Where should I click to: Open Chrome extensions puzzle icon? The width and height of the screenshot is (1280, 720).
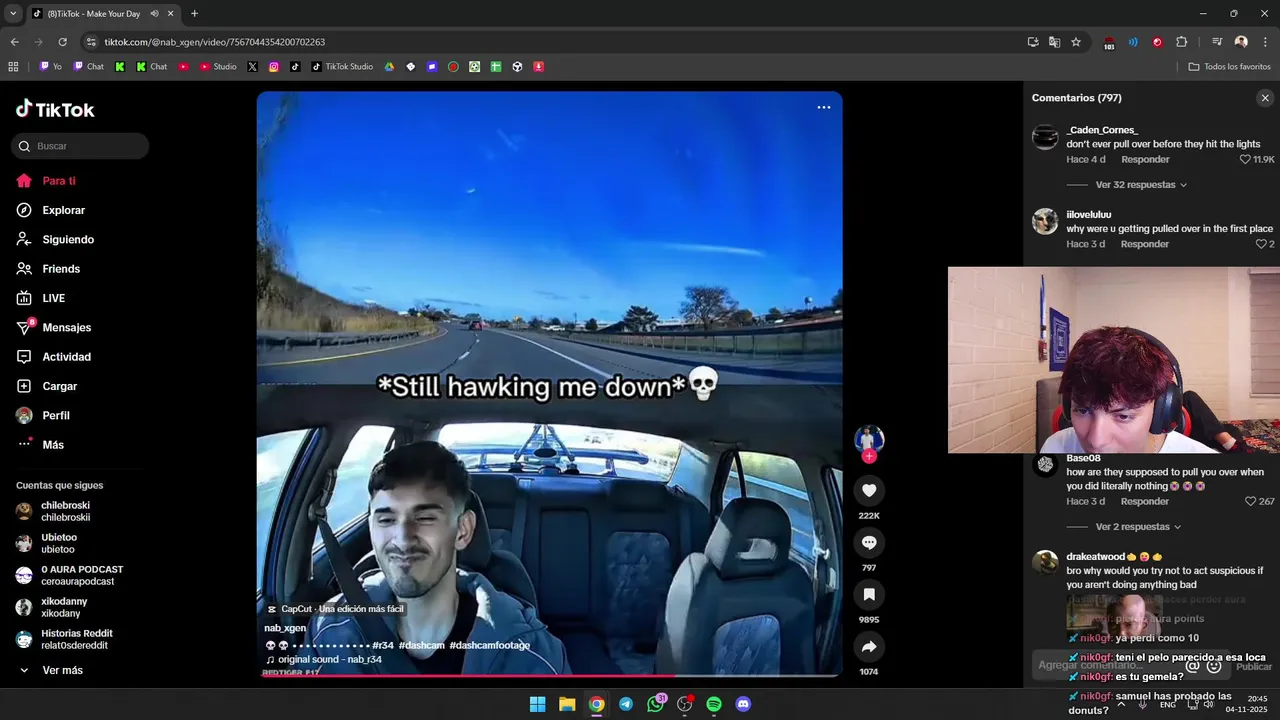coord(1181,42)
